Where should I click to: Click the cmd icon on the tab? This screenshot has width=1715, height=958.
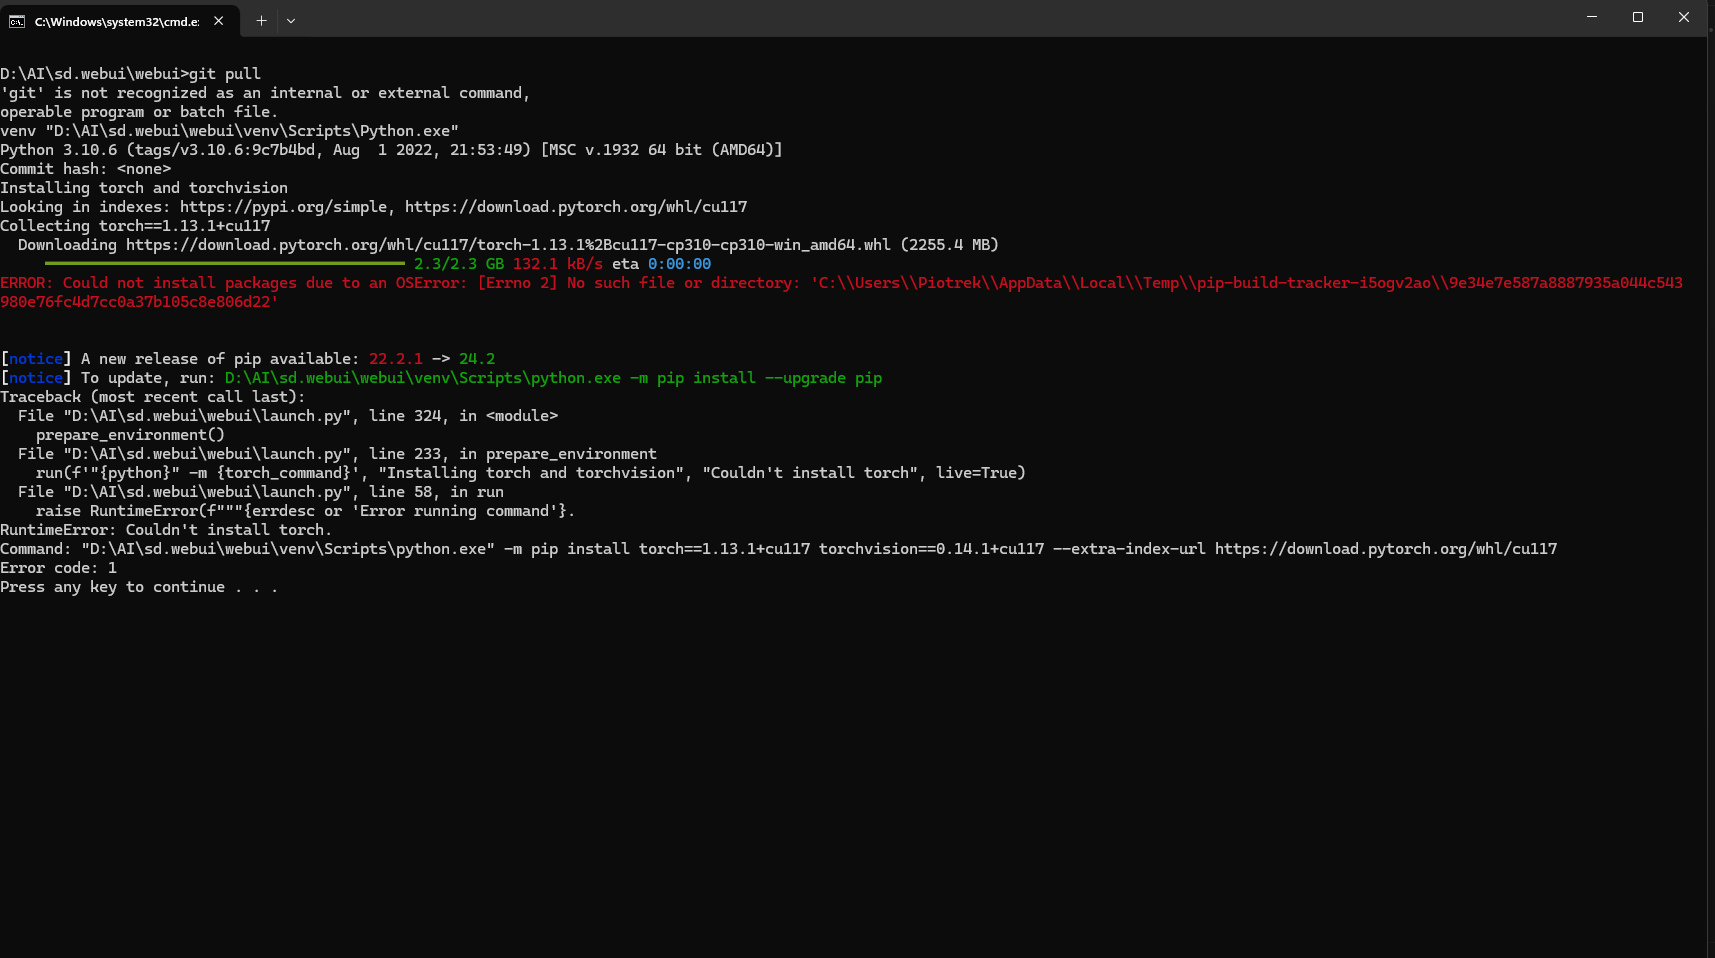(x=17, y=21)
